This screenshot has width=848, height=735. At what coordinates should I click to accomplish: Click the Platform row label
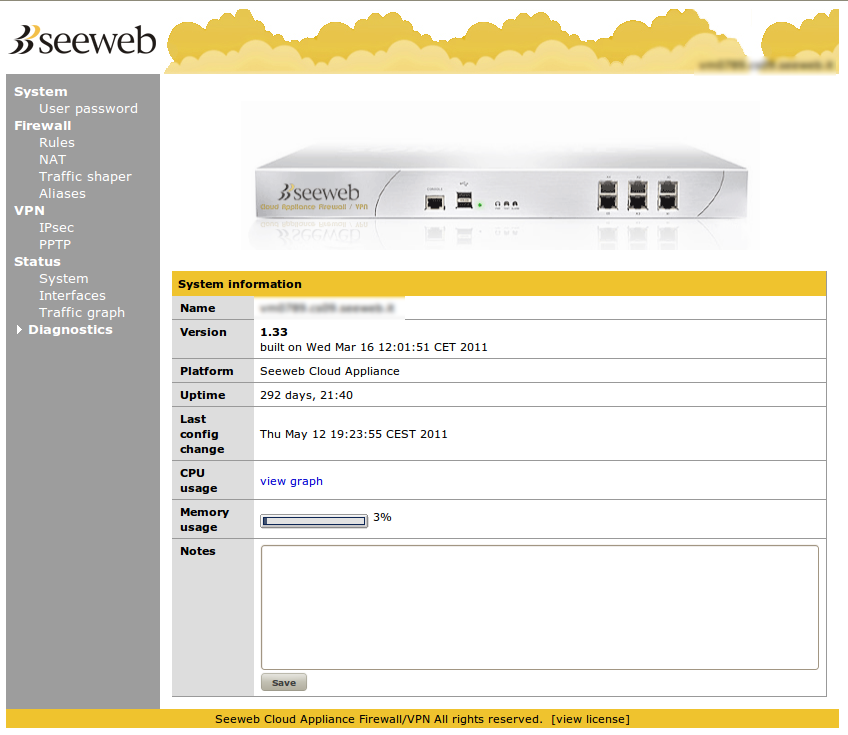pos(207,371)
